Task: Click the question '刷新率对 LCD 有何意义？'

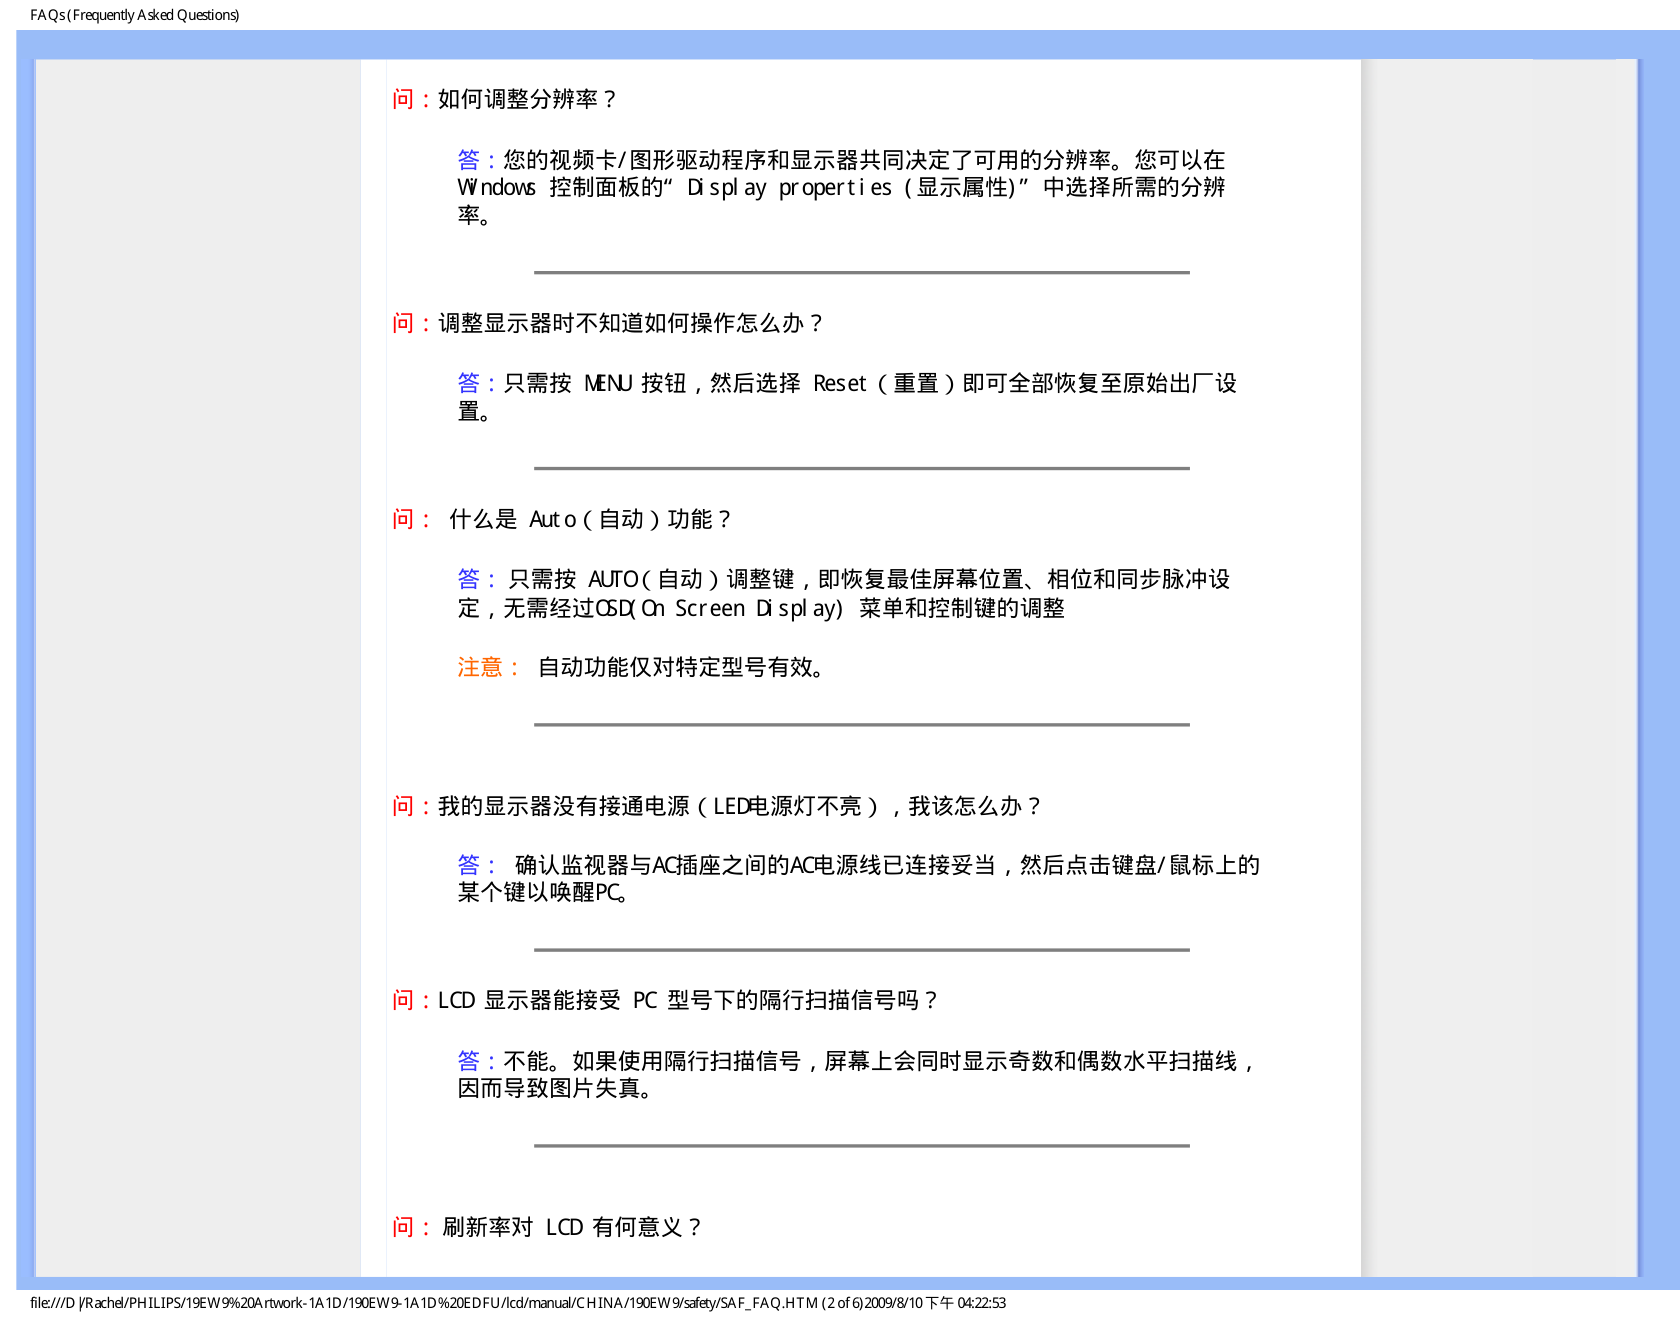Action: click(x=574, y=1227)
